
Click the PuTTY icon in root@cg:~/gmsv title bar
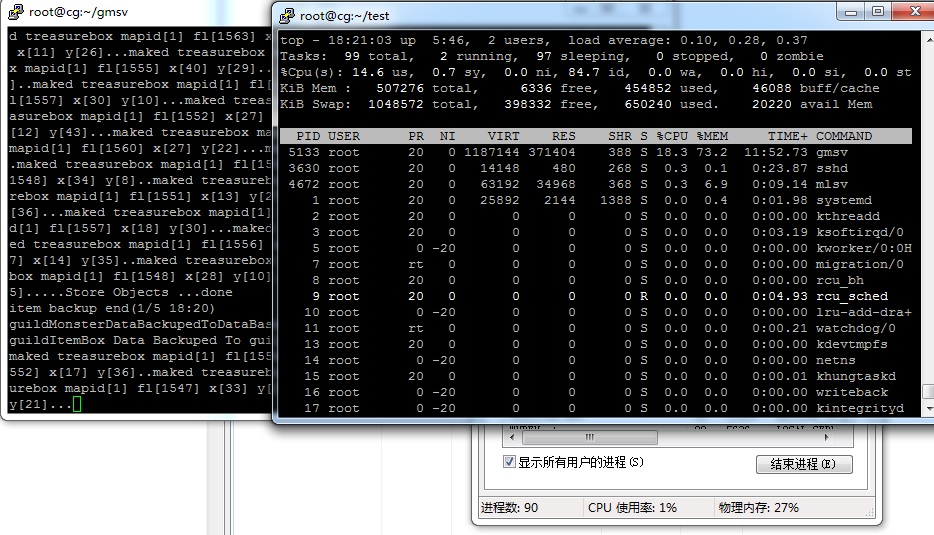pos(14,11)
